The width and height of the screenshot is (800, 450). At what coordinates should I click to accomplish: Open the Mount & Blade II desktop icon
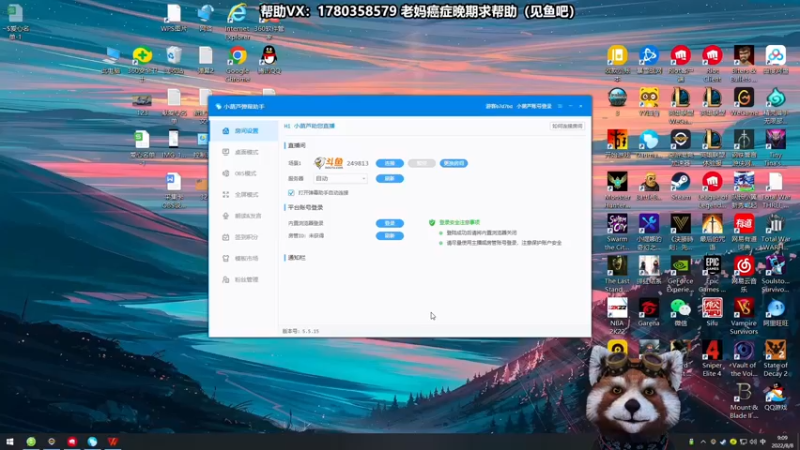pos(743,401)
